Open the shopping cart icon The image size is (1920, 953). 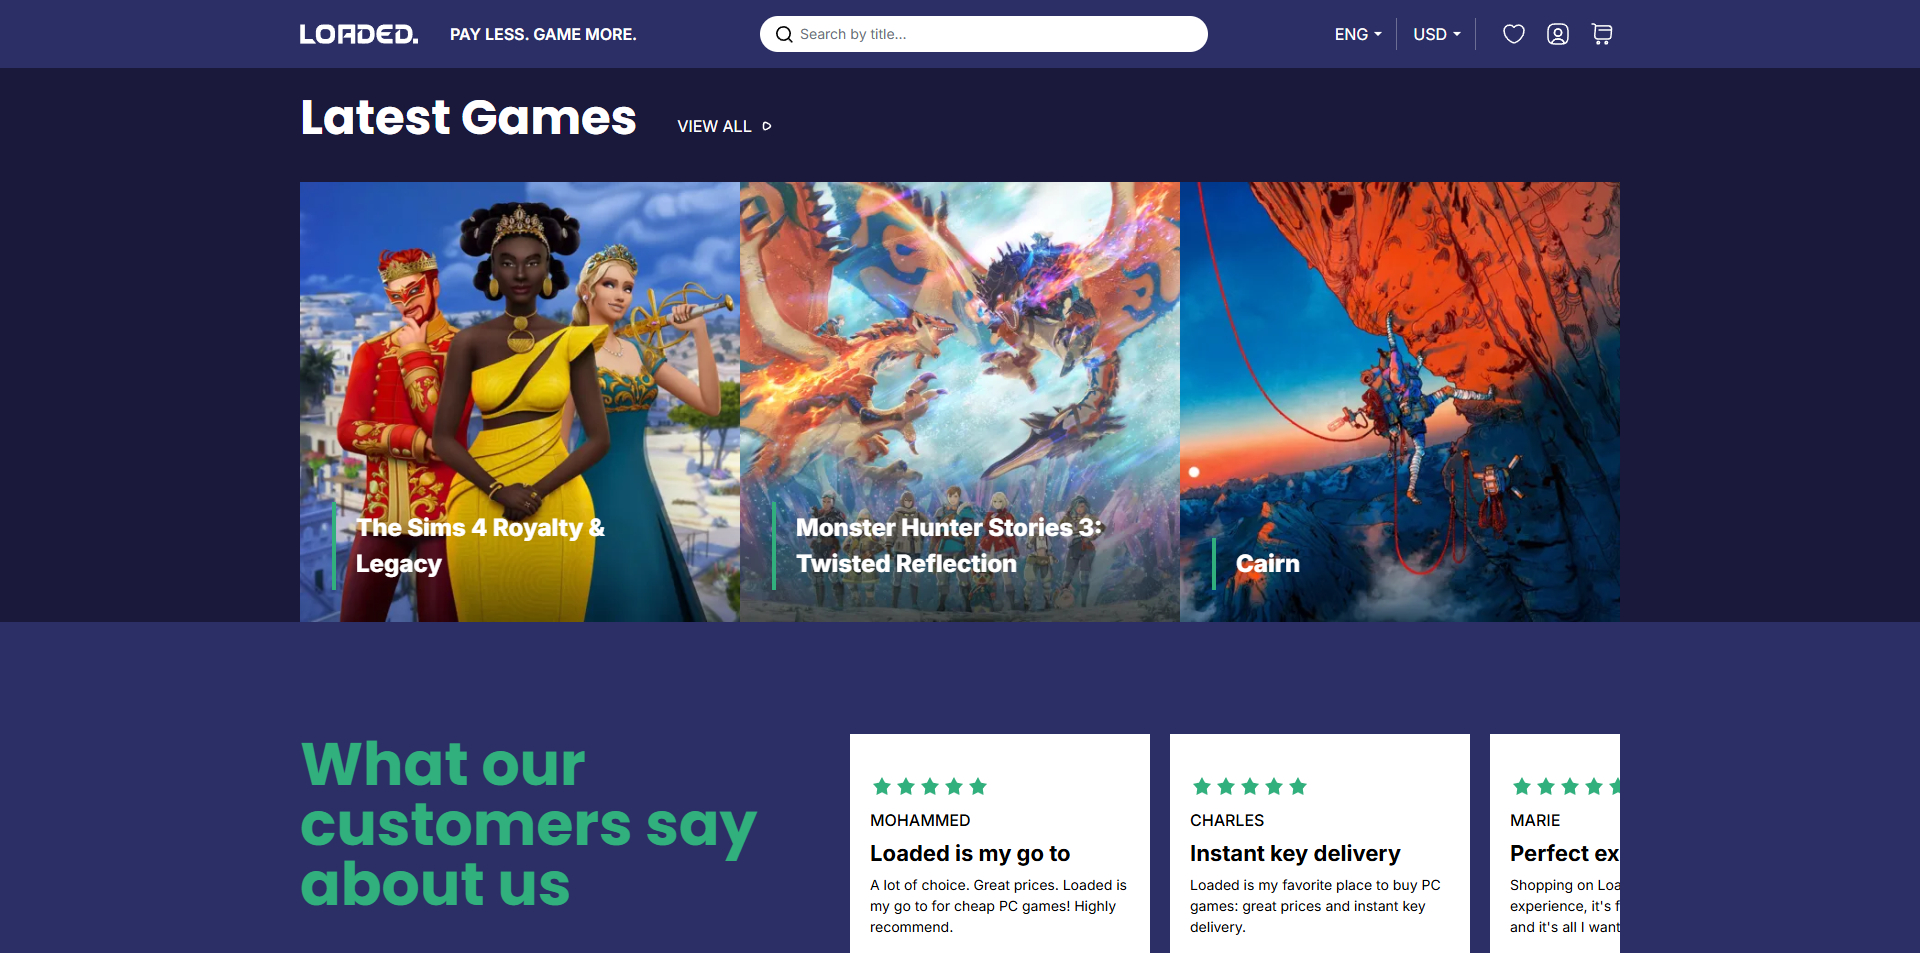pyautogui.click(x=1602, y=34)
